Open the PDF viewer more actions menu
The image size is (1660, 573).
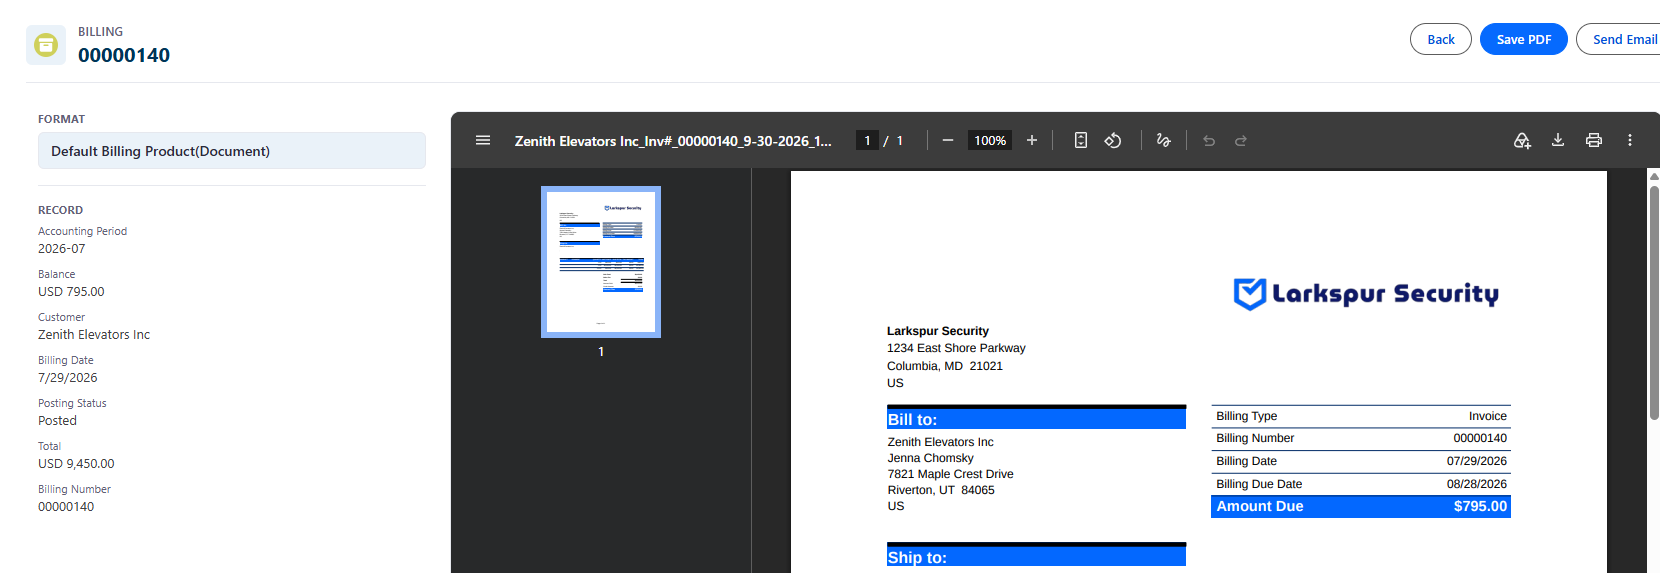coord(1630,140)
